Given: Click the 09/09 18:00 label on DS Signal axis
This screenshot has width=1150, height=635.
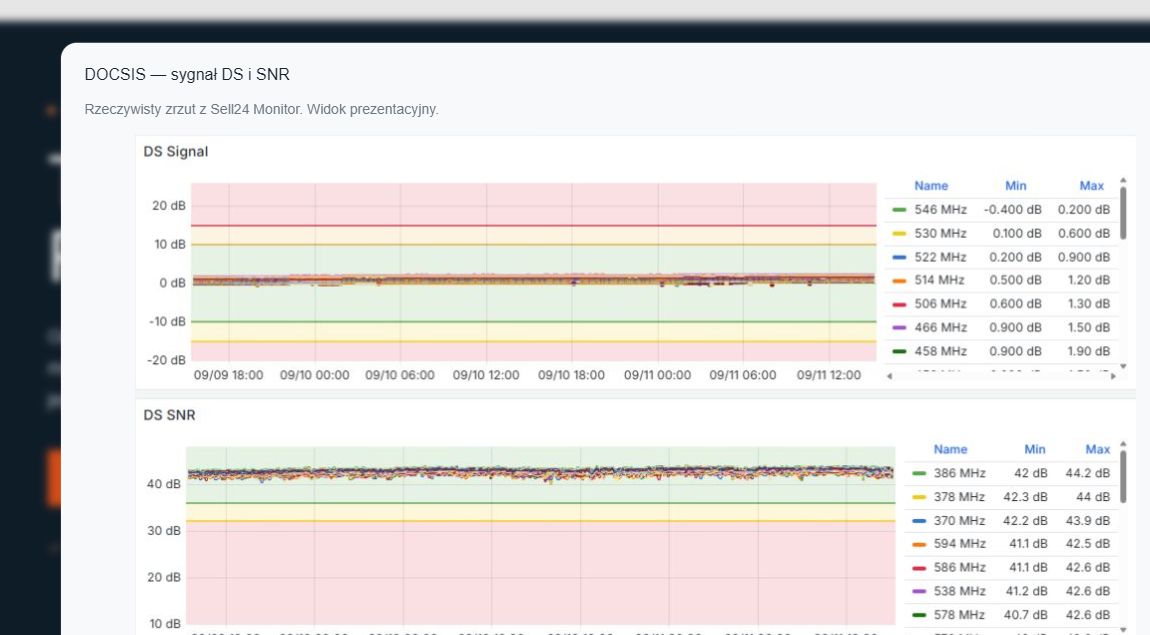Looking at the screenshot, I should point(228,375).
